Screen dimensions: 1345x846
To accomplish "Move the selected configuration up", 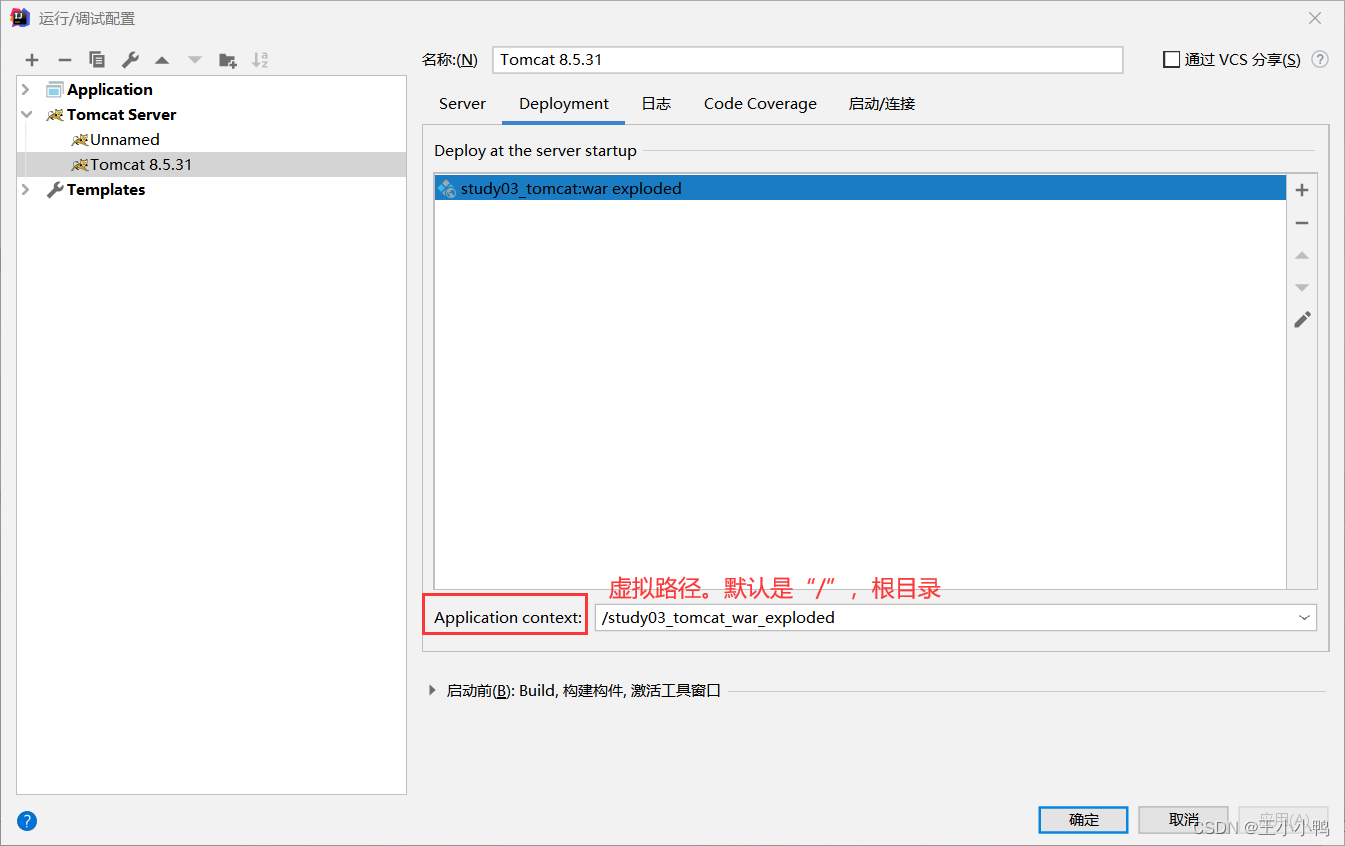I will (161, 59).
